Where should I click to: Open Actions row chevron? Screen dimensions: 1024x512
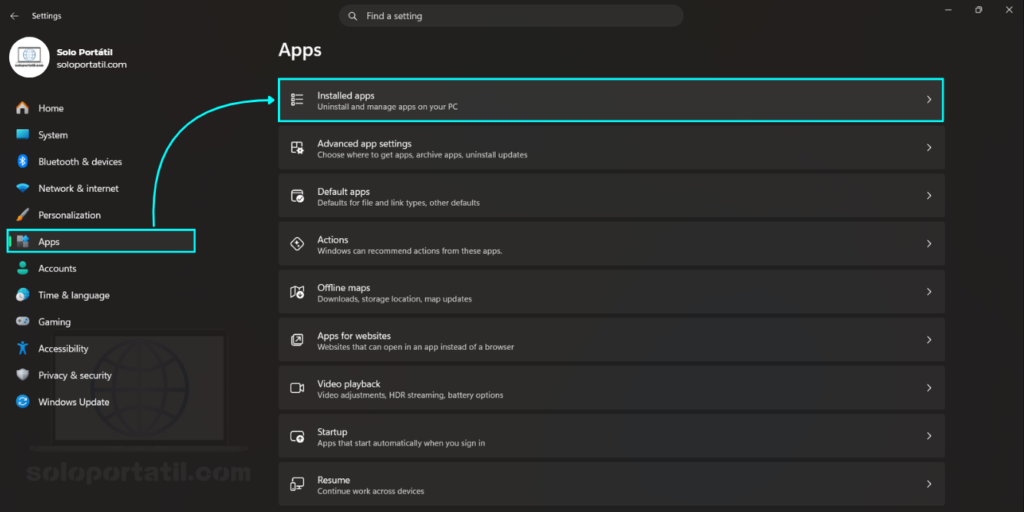[x=929, y=244]
